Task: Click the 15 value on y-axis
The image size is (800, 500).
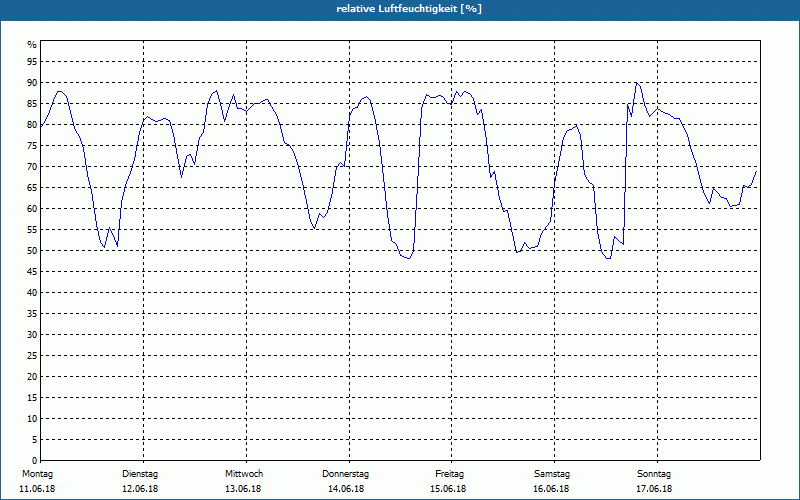Action: point(32,397)
